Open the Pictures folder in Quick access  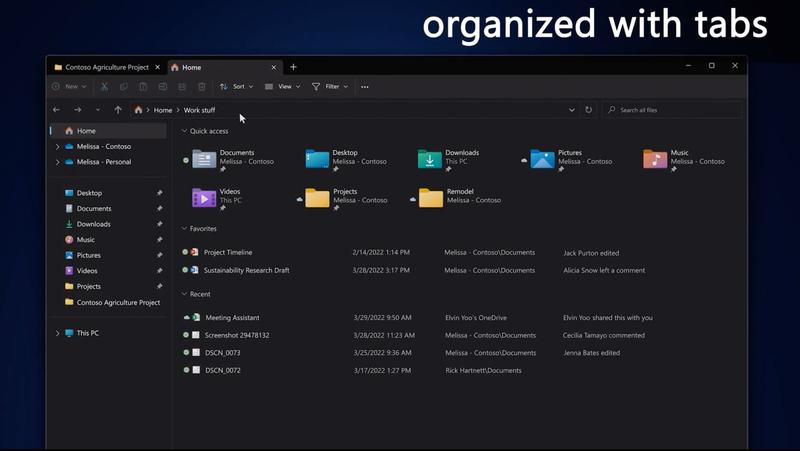(571, 159)
